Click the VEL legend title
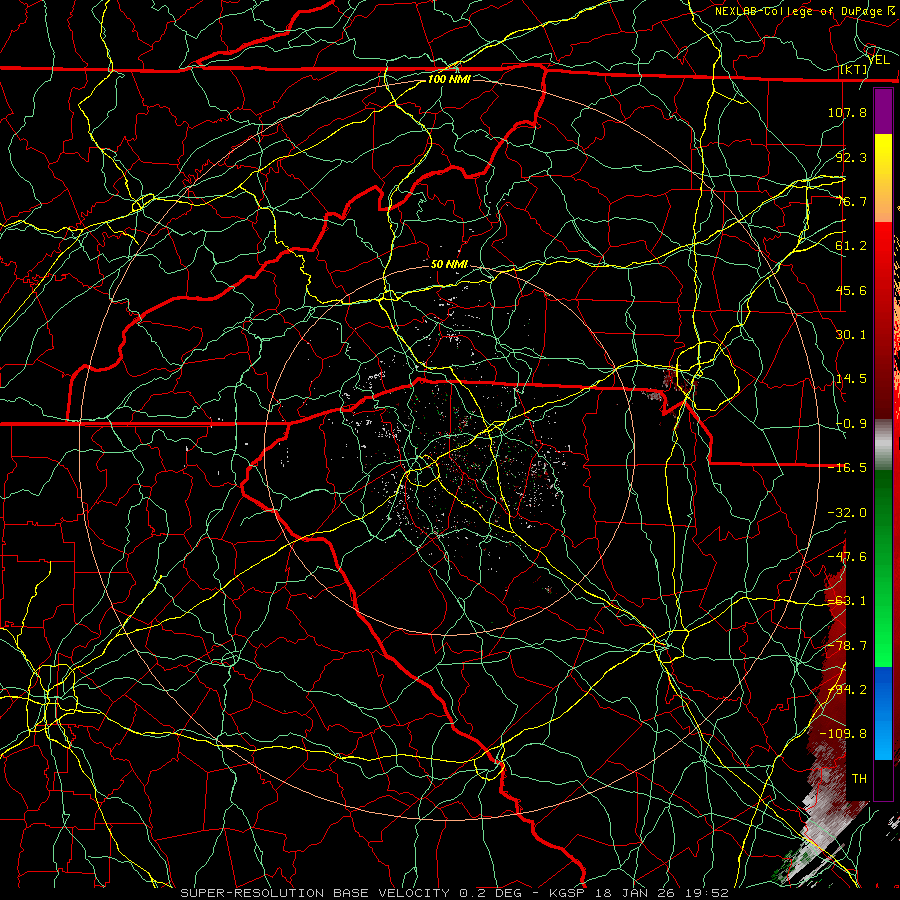This screenshot has height=900, width=900. click(879, 59)
